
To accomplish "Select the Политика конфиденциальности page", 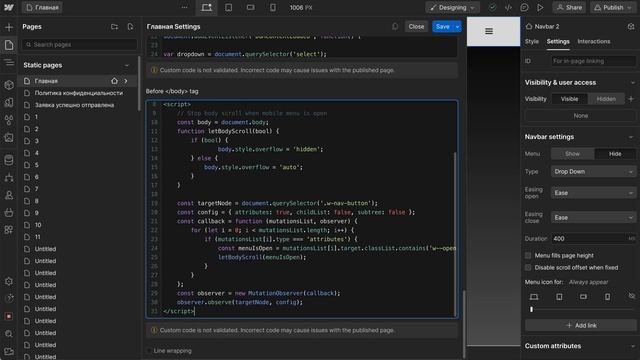I will tap(78, 93).
